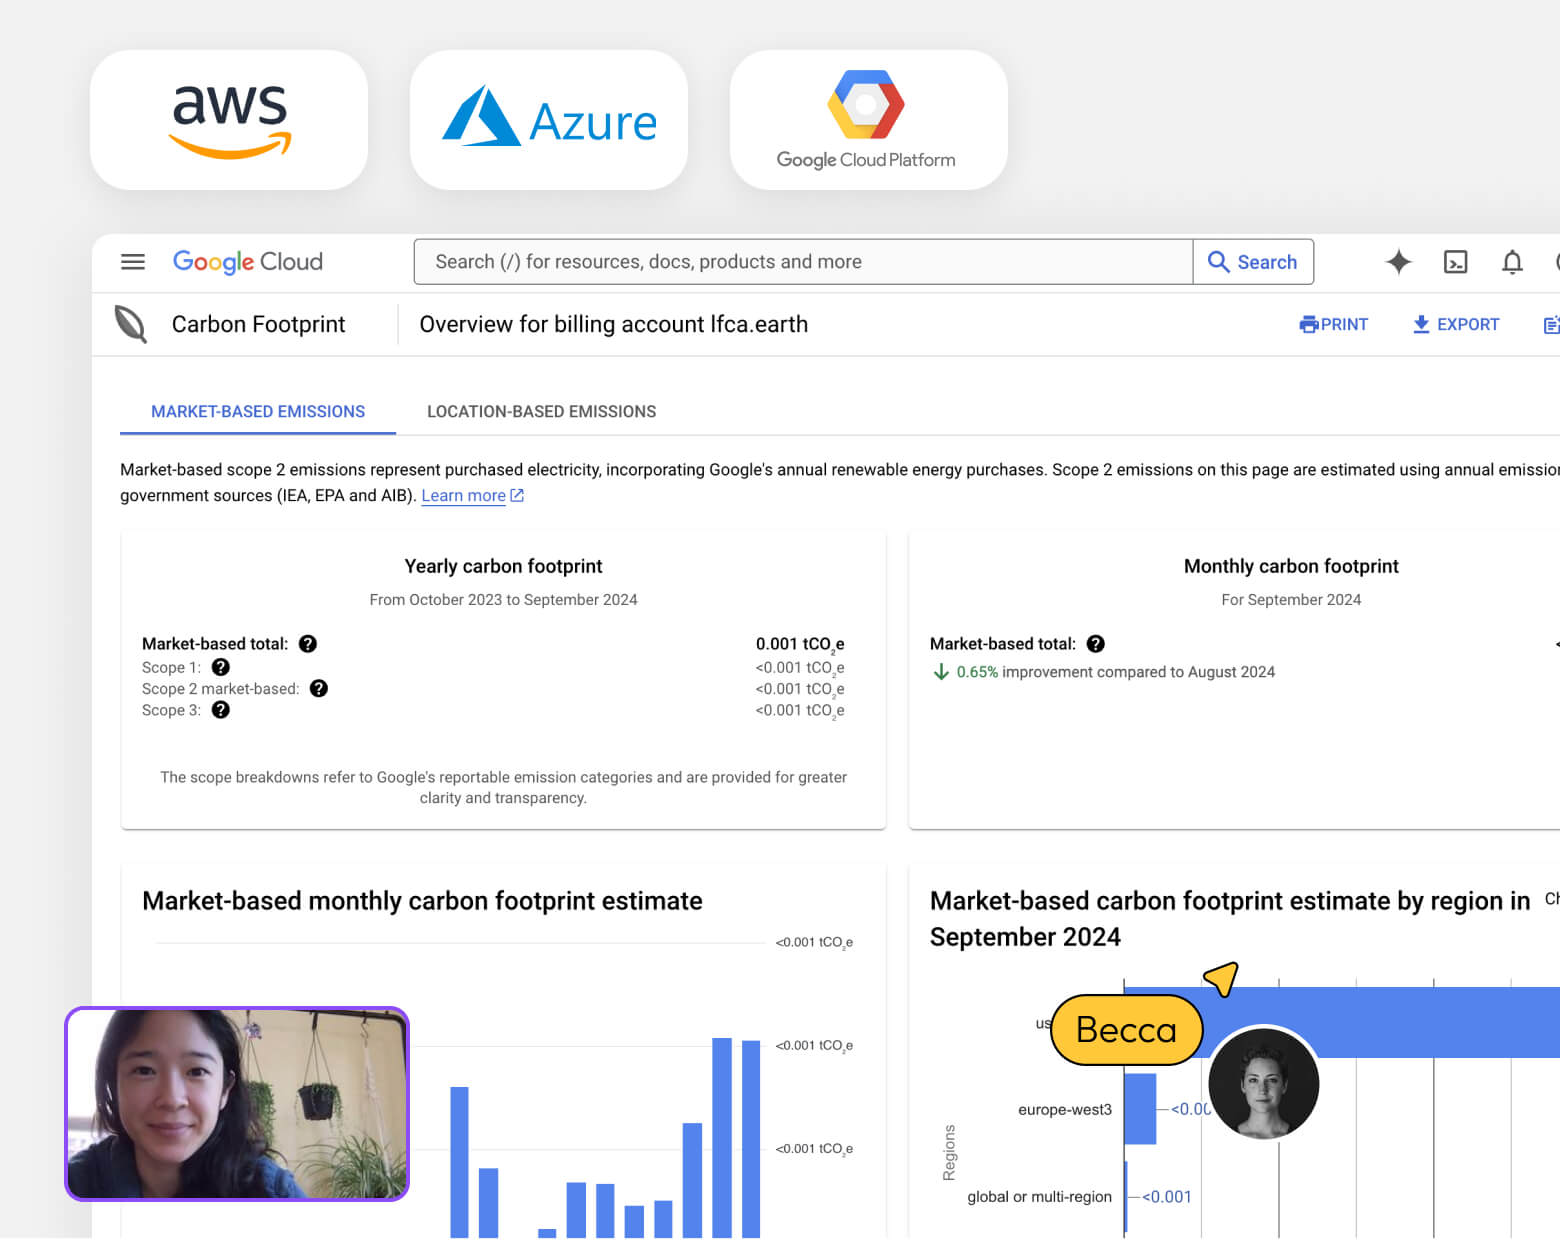Viewport: 1560px width, 1240px height.
Task: Click help icon next to Scope 3
Action: (x=221, y=710)
